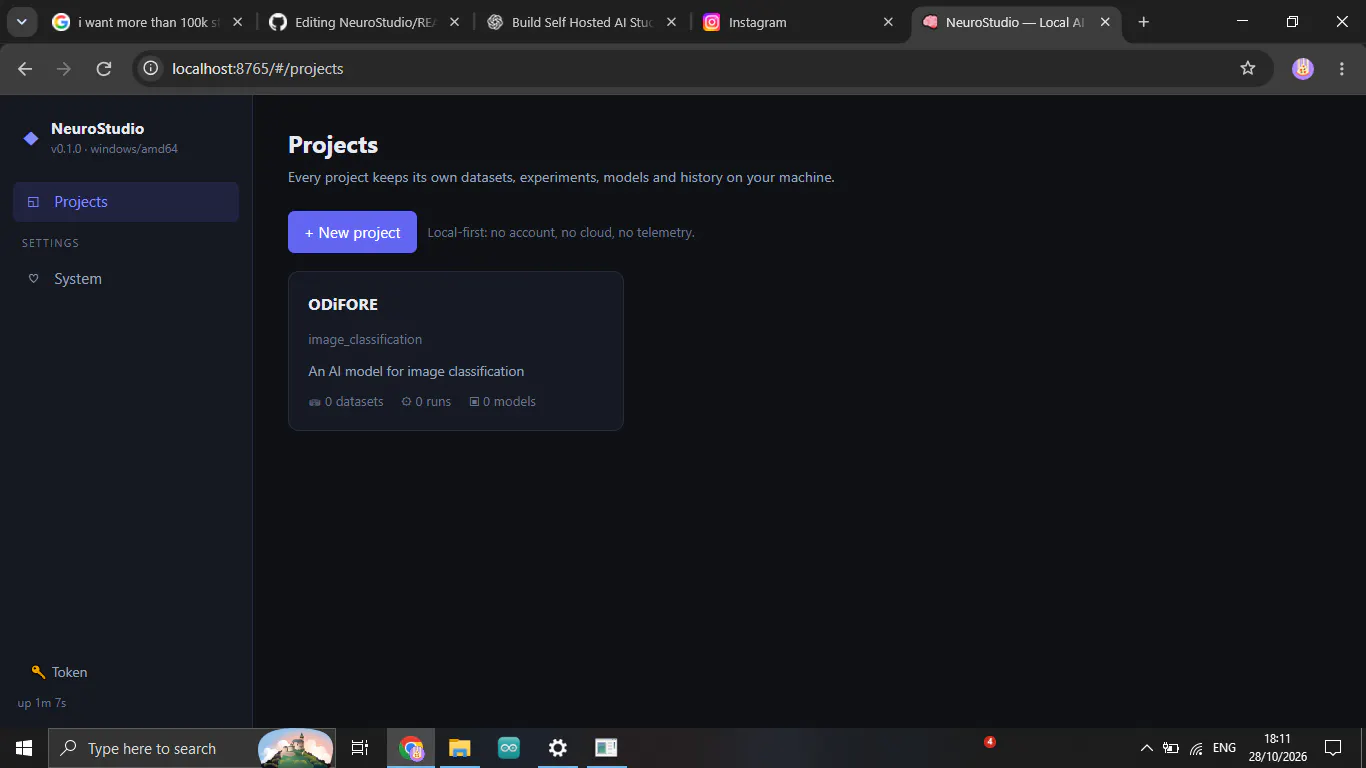Create a new project with + New project
Viewport: 1366px width, 768px height.
(x=352, y=232)
